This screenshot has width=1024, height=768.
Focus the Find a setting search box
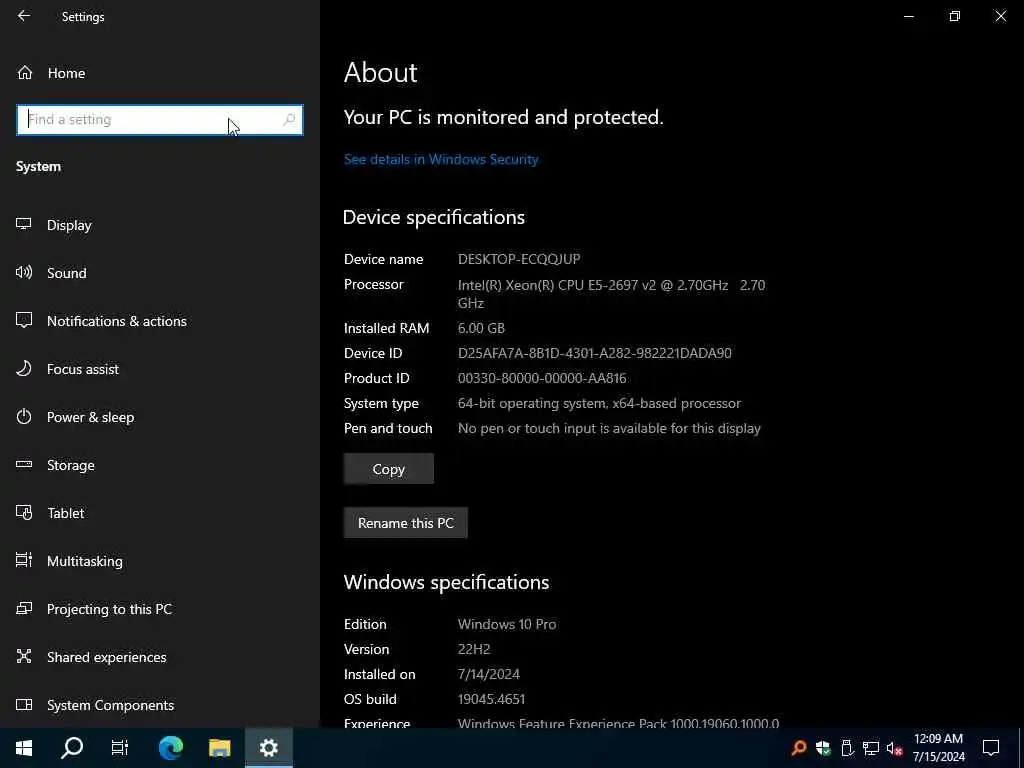tap(159, 120)
